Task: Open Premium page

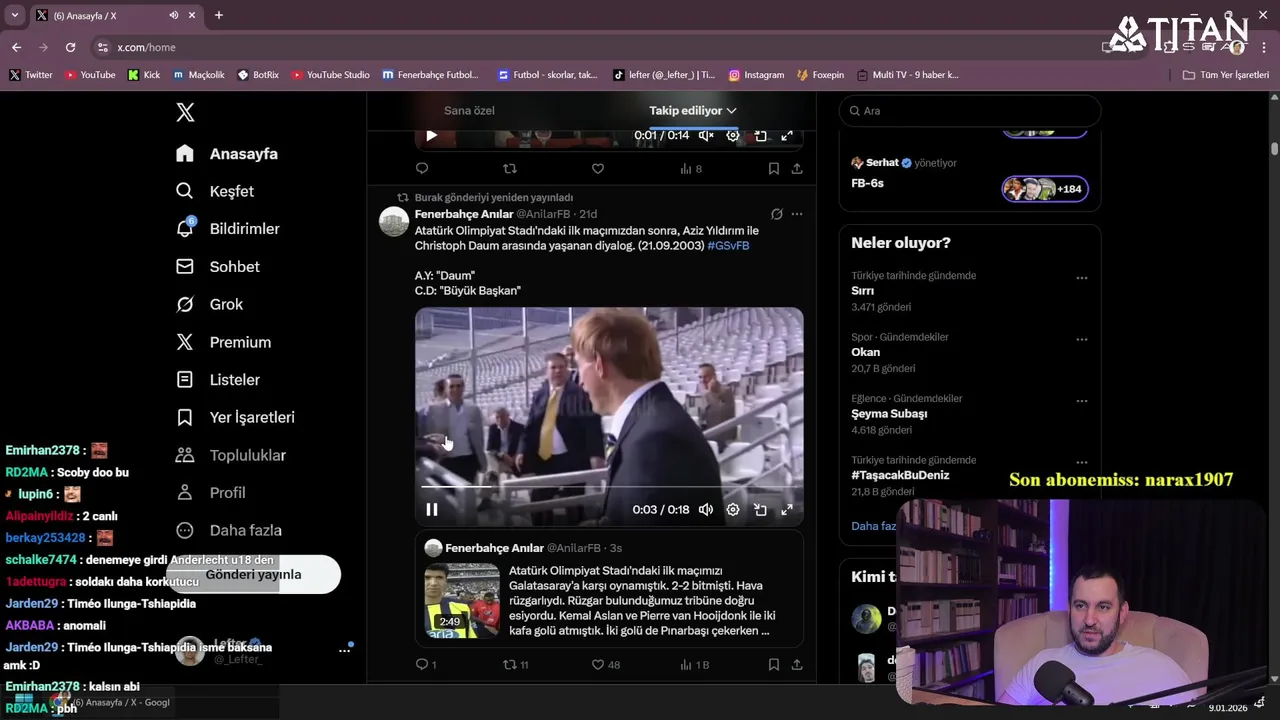Action: (x=223, y=342)
